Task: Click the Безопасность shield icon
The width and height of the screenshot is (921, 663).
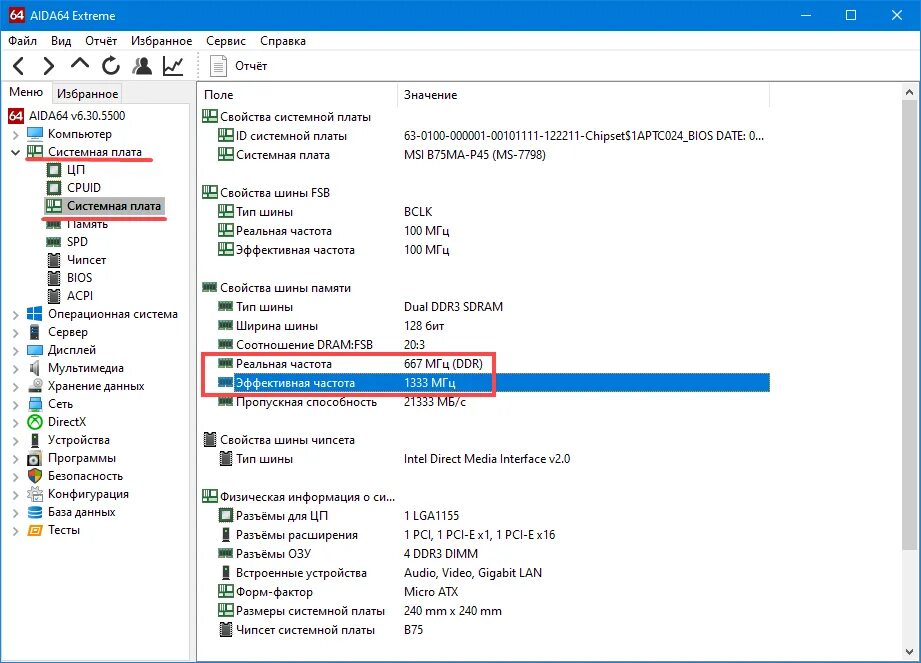Action: [x=35, y=476]
